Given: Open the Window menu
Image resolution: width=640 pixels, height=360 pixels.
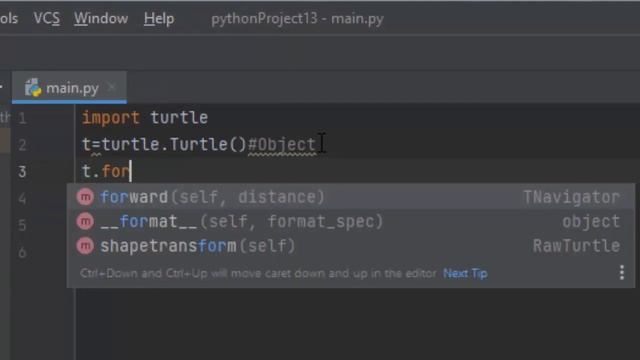Looking at the screenshot, I should (101, 19).
